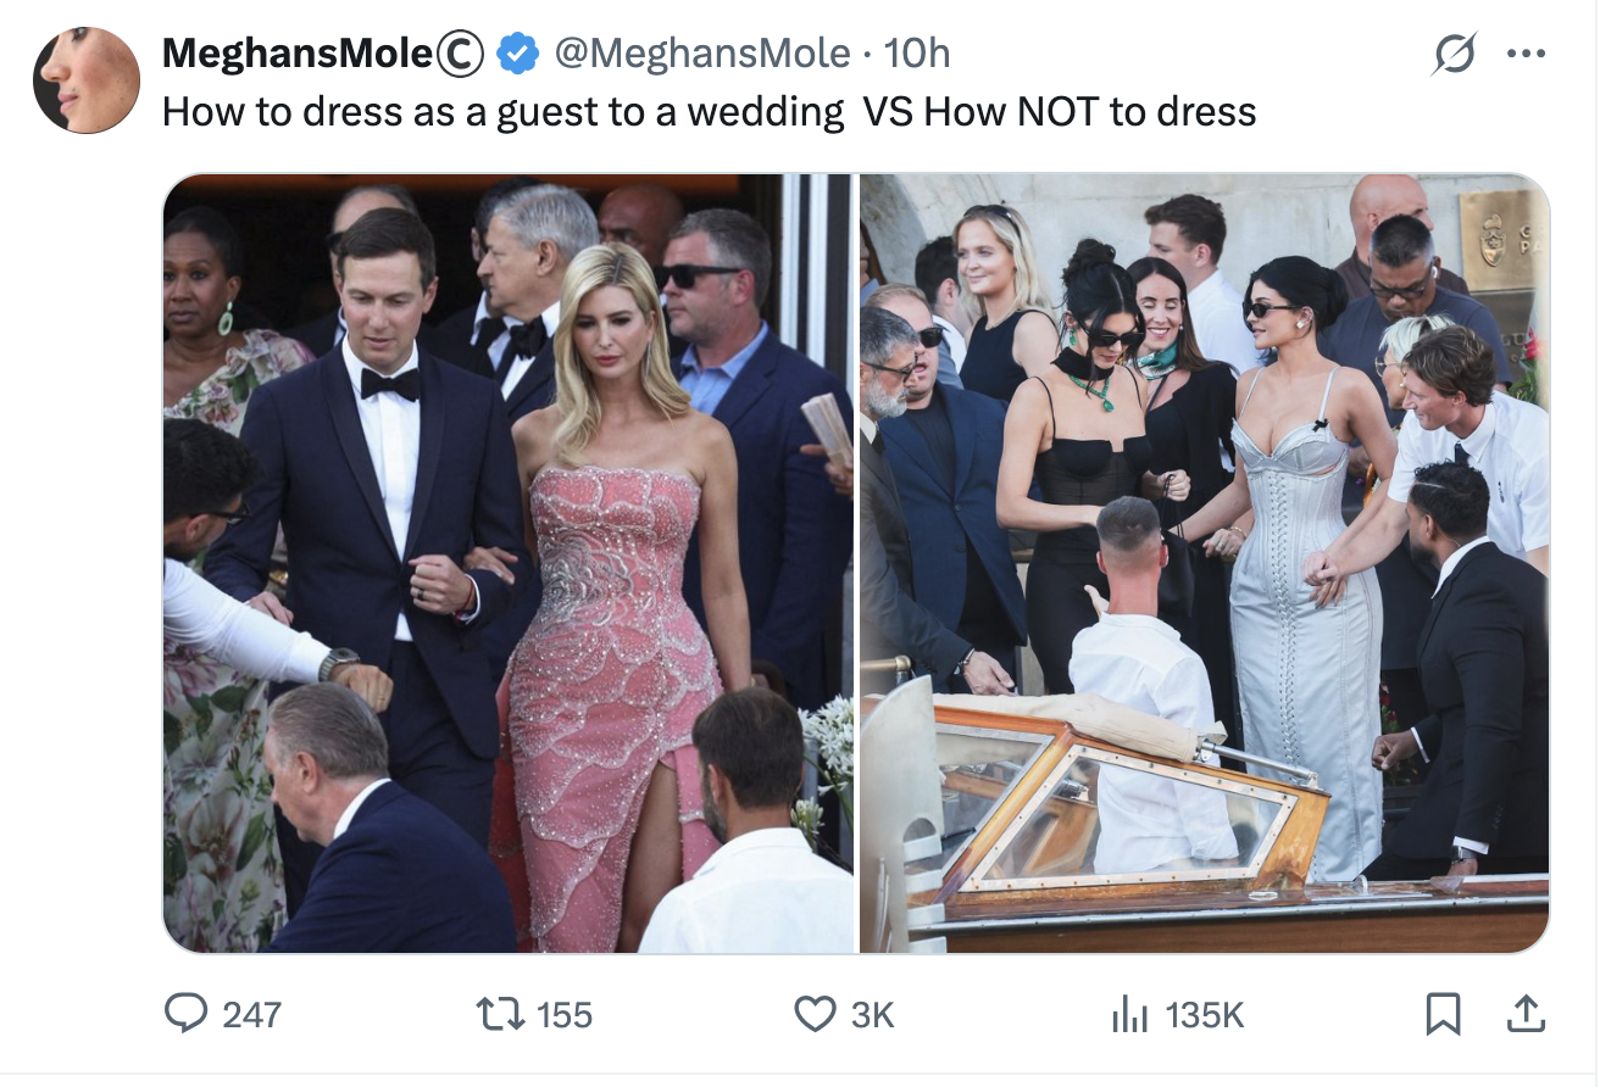The width and height of the screenshot is (1600, 1087).
Task: Open the @MeghansMole handle link
Action: [702, 54]
